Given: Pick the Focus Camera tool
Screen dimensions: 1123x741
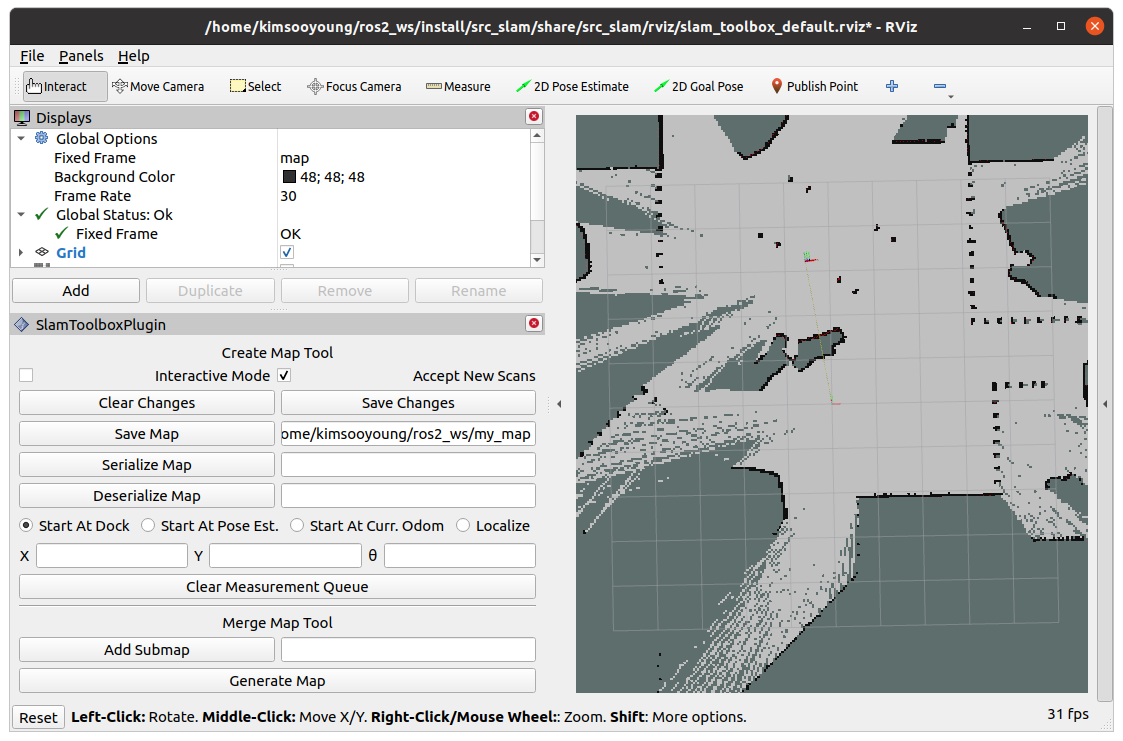Looking at the screenshot, I should coord(355,87).
